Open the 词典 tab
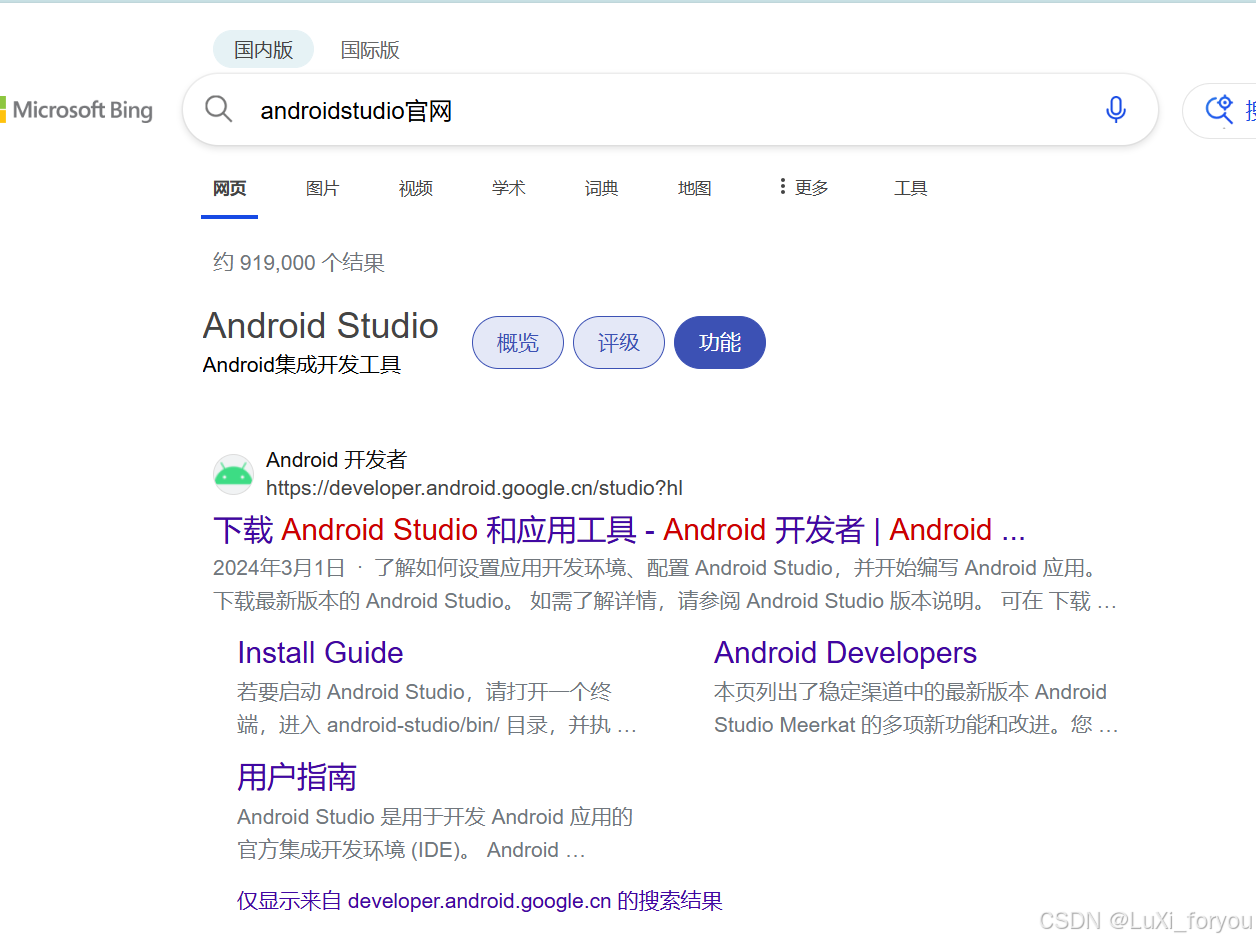 (x=601, y=188)
